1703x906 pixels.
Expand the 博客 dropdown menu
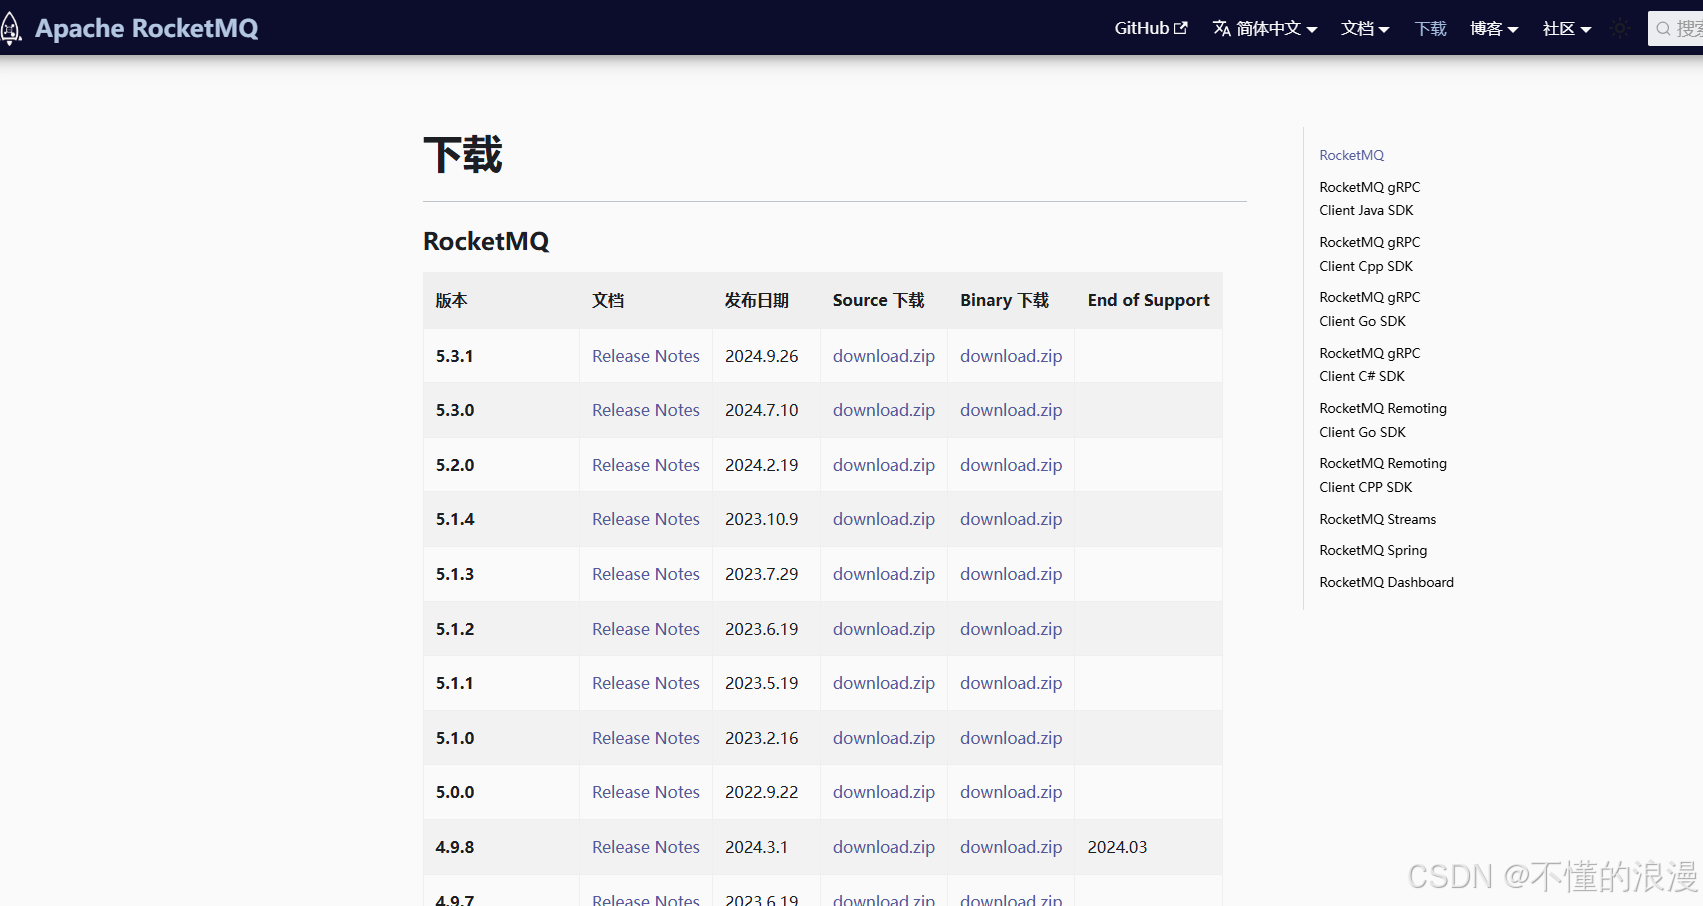coord(1494,28)
